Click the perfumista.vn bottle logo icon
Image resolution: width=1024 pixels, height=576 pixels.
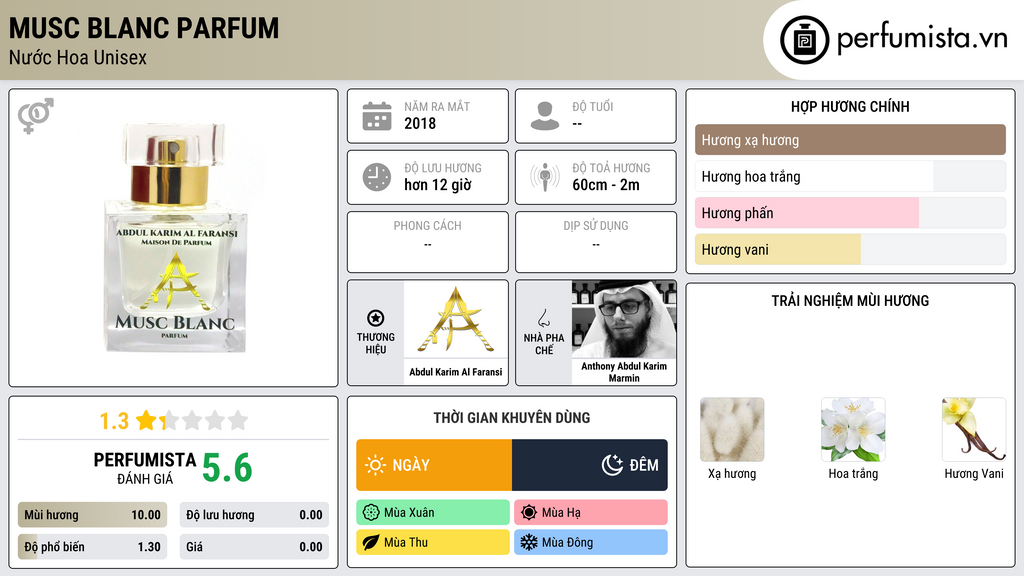click(x=805, y=40)
